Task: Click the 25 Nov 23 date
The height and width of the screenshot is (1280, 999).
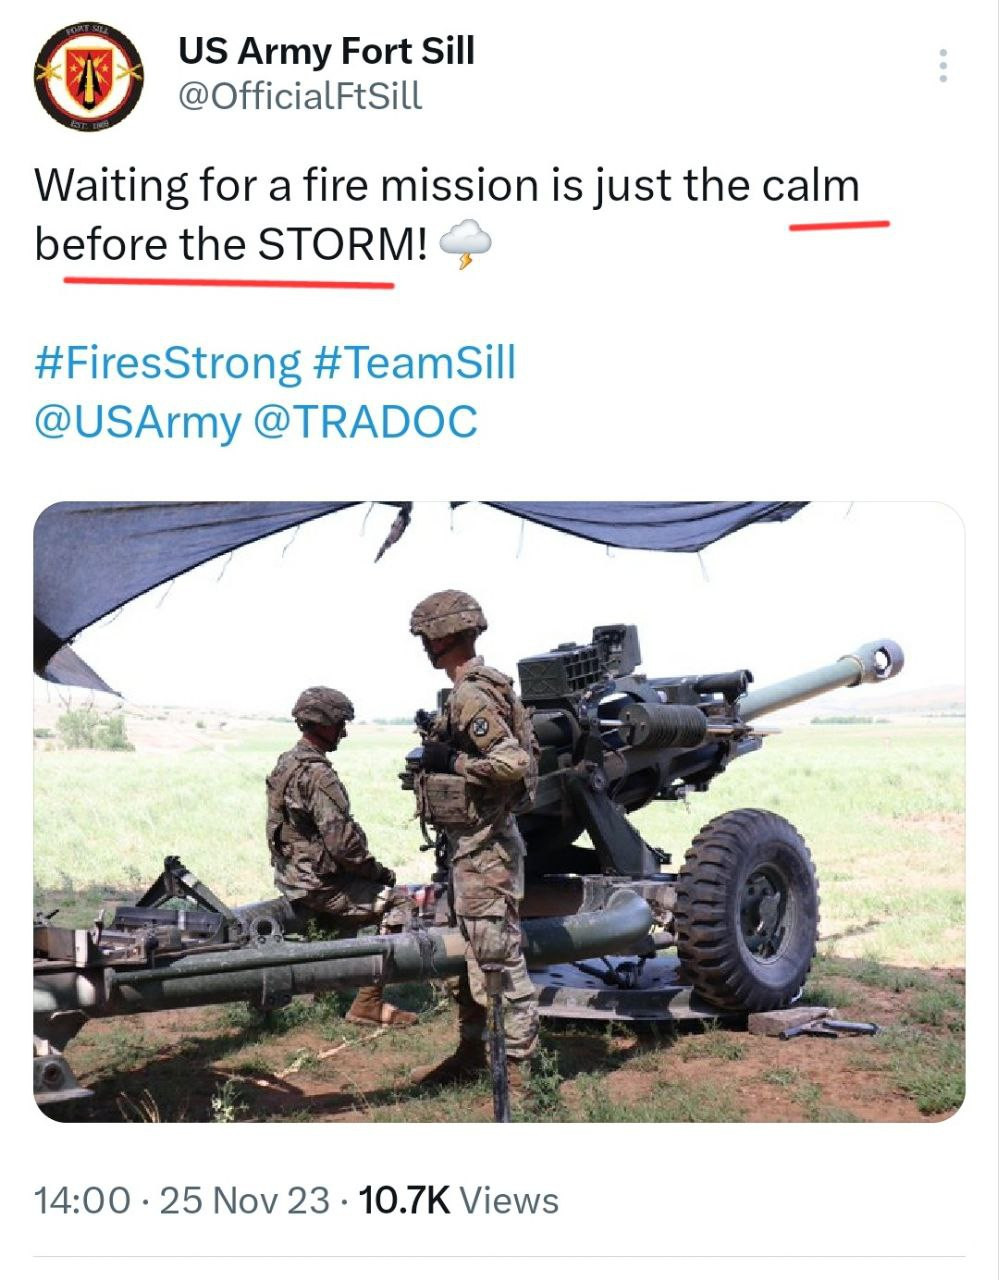Action: (244, 1200)
